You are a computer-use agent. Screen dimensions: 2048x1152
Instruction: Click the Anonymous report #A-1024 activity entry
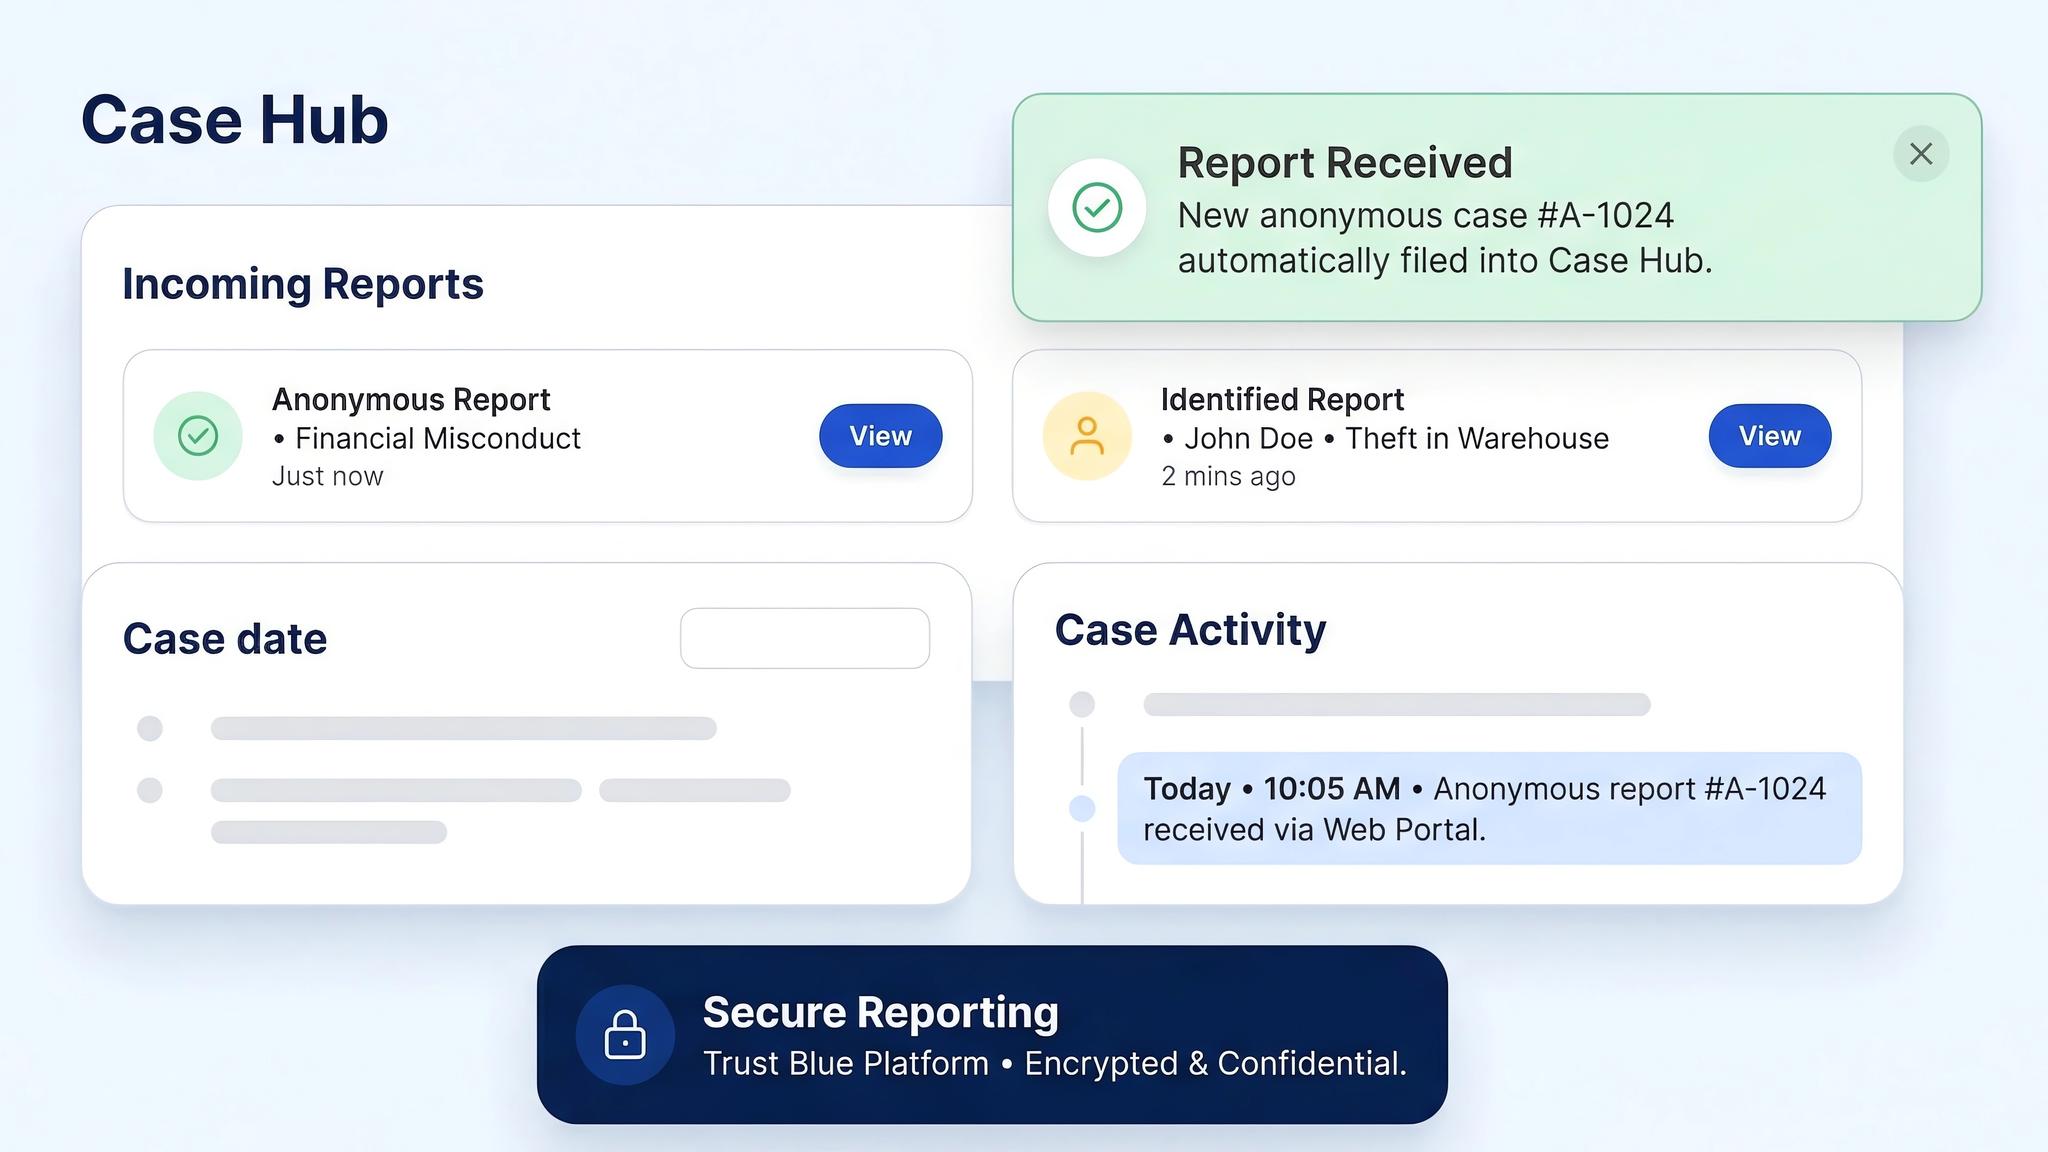(x=1489, y=808)
